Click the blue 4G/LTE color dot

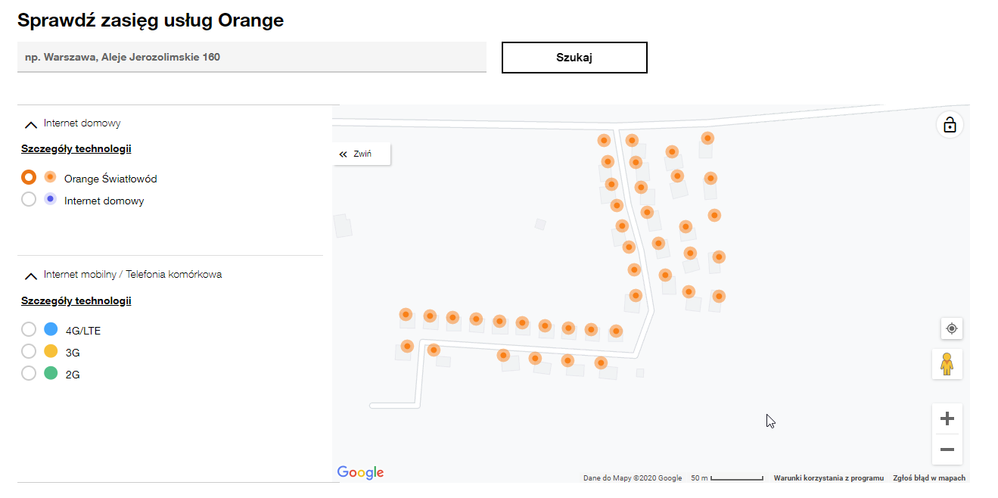[51, 329]
